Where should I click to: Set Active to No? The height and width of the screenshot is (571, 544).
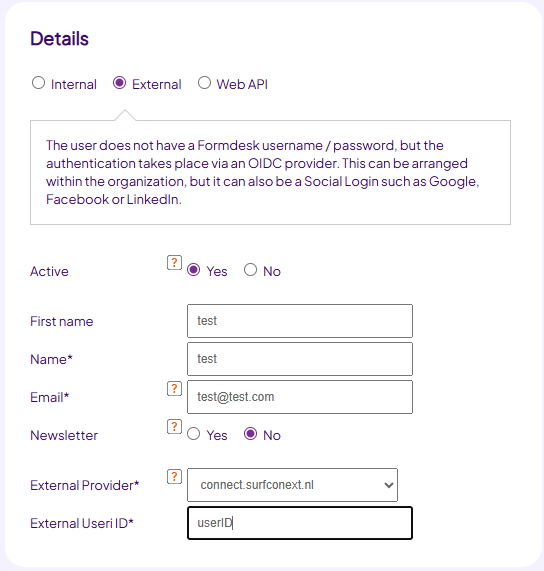250,270
